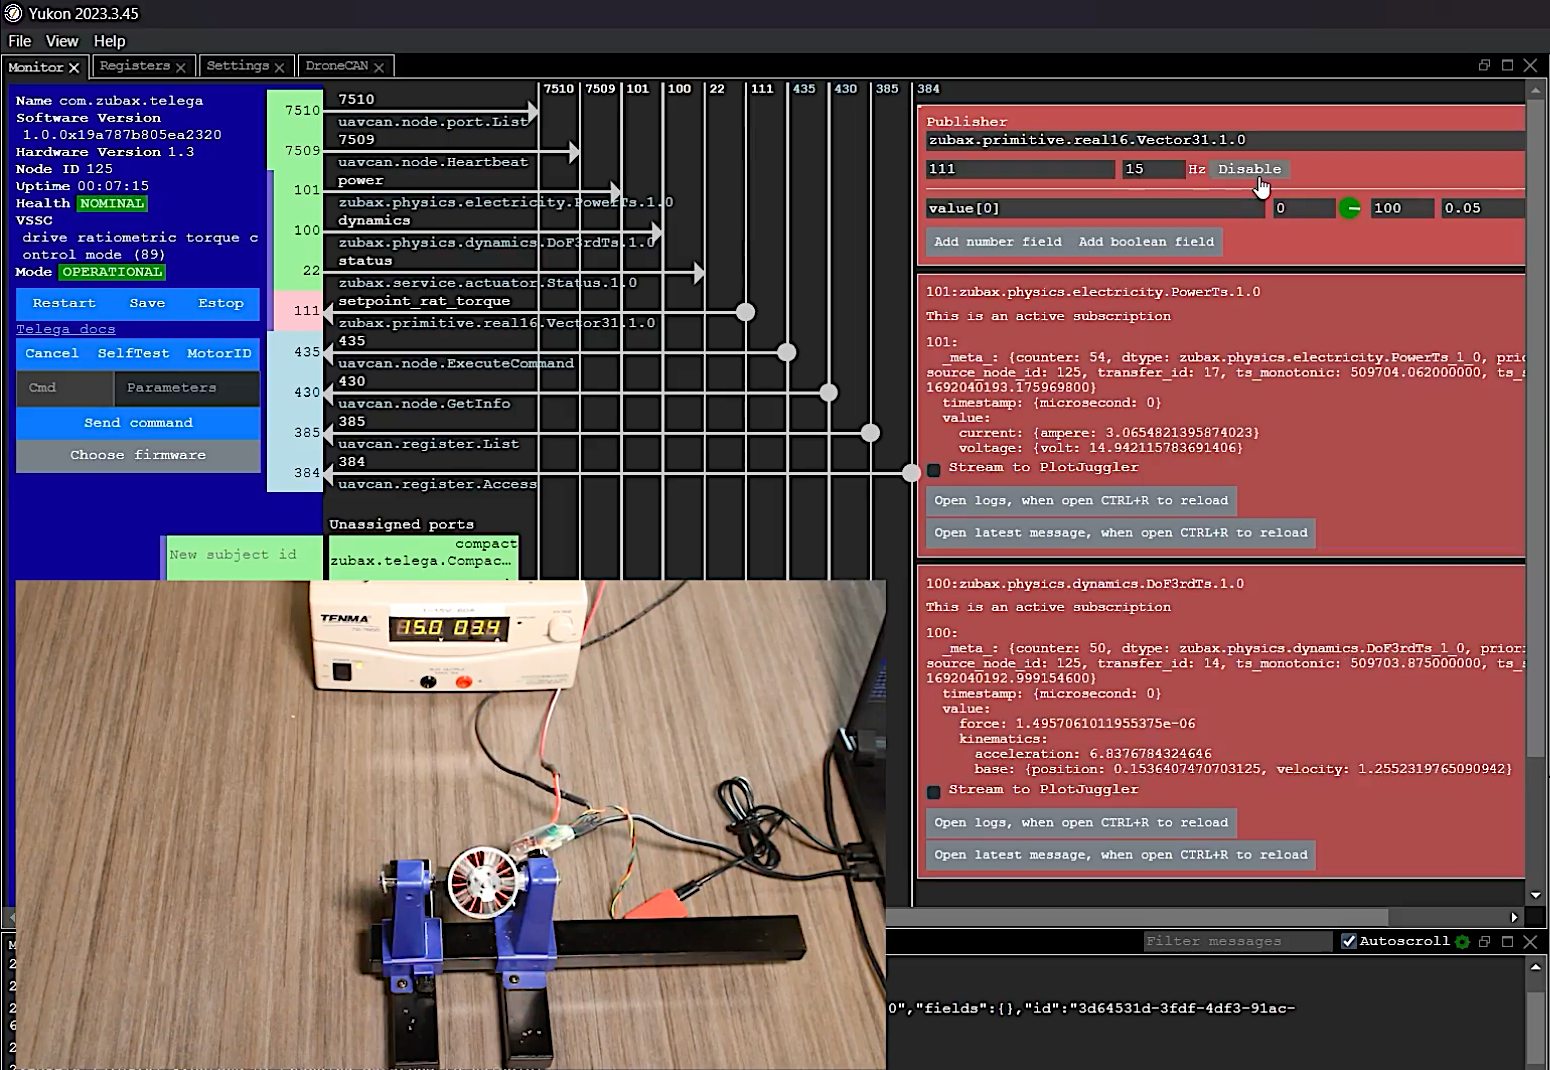Close the Registers tab with its X icon
This screenshot has height=1070, width=1550.
point(181,67)
